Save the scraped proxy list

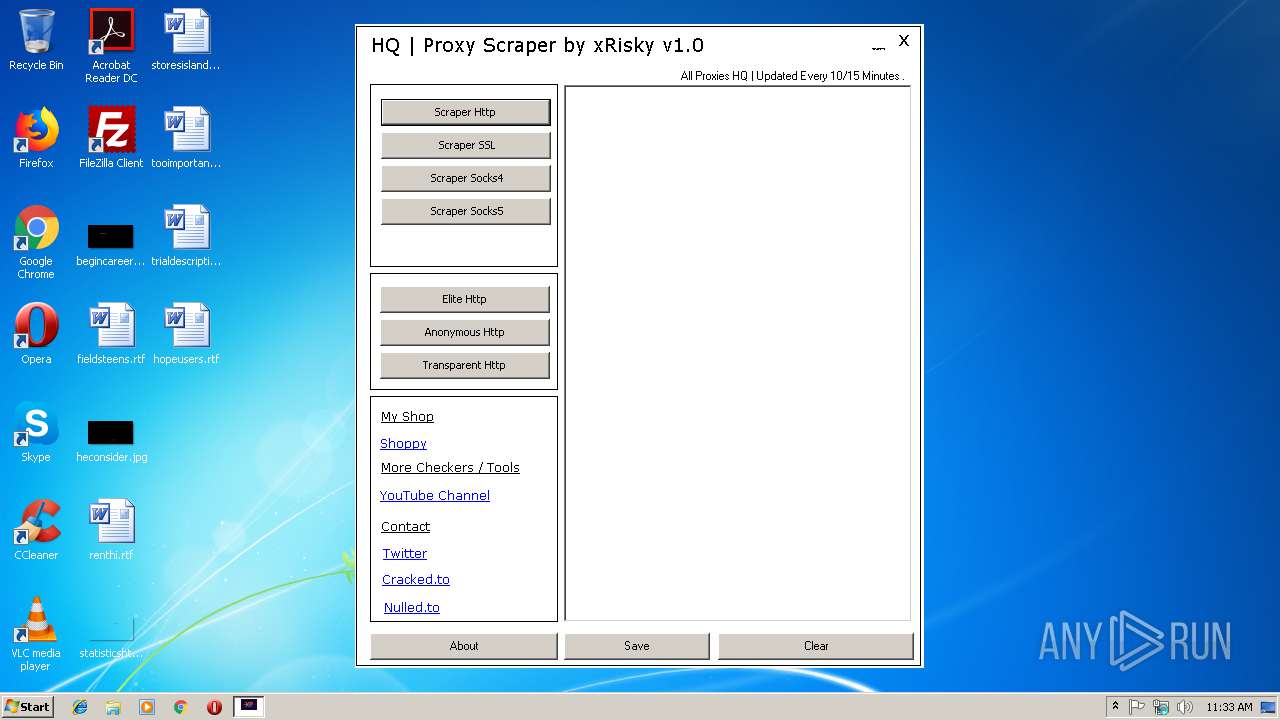637,646
